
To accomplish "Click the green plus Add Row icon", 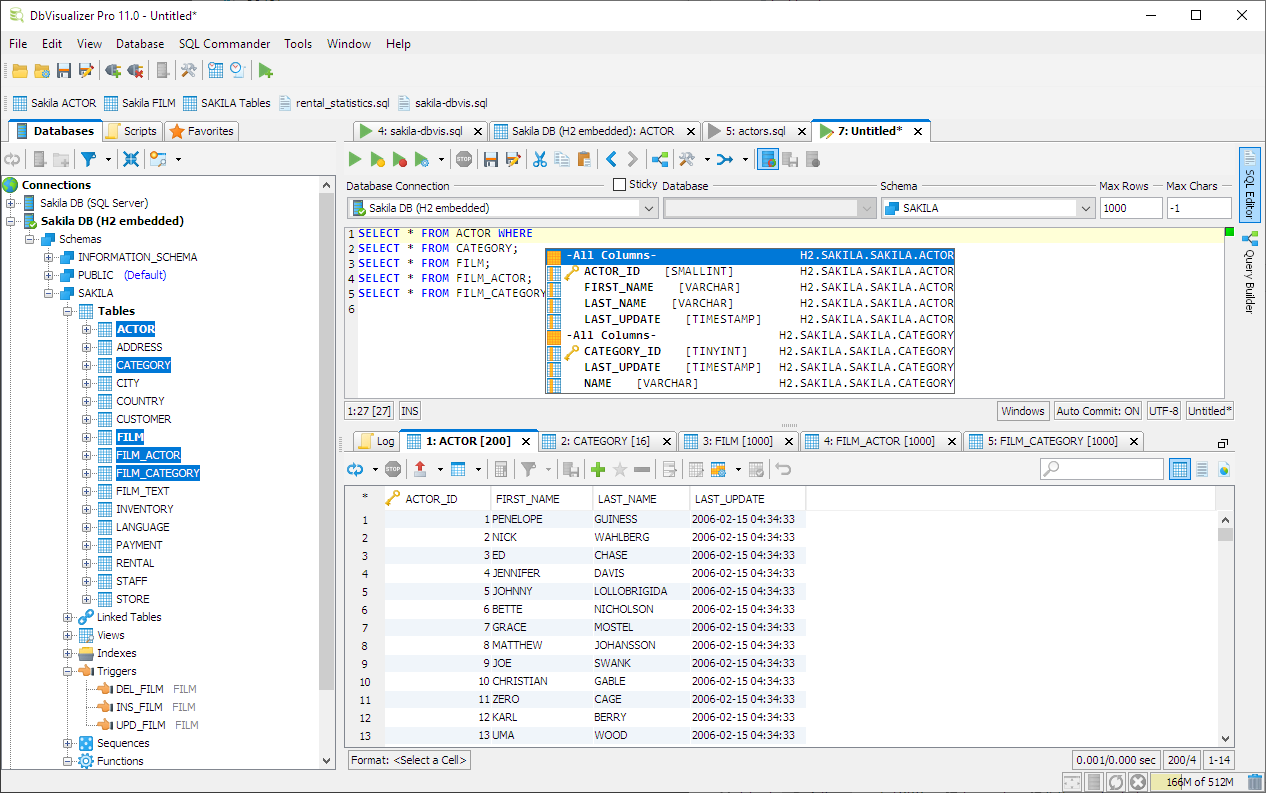I will tap(598, 469).
